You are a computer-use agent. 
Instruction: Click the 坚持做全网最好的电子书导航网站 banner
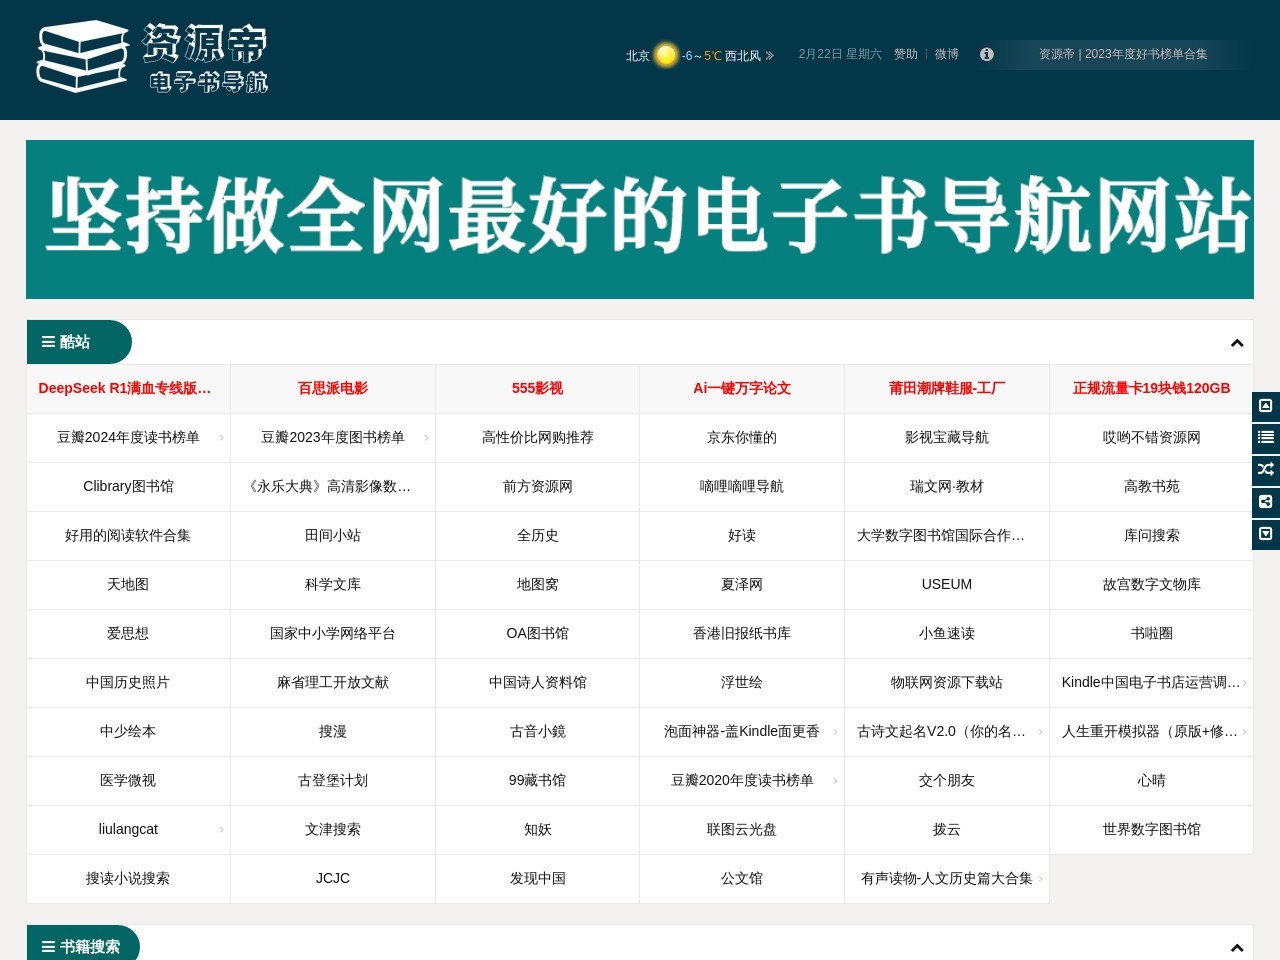640,219
